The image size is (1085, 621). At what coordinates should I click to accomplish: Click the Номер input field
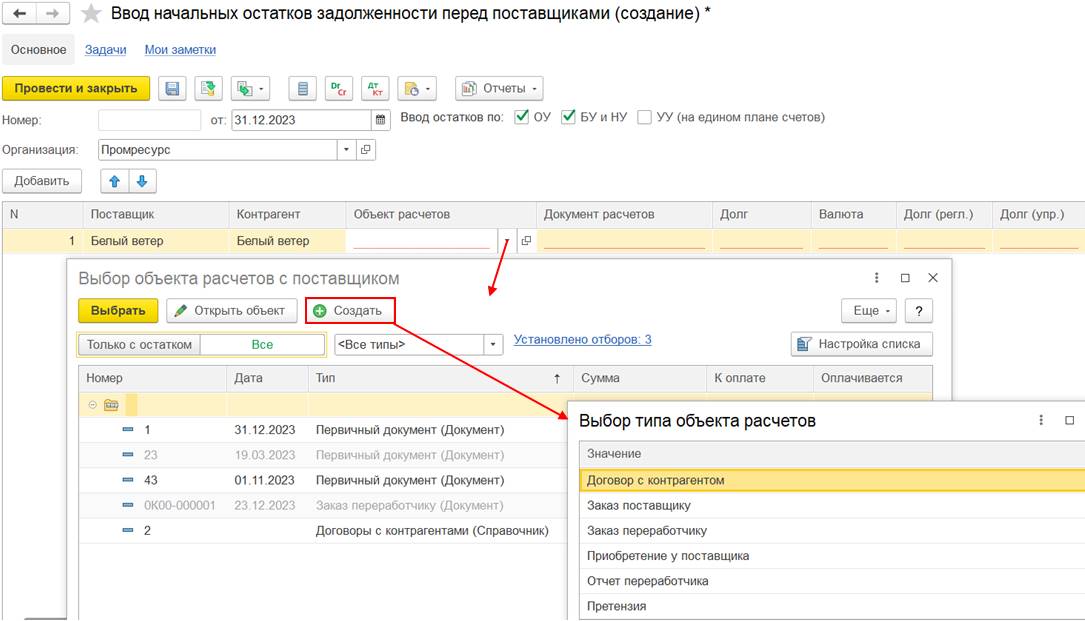[x=149, y=120]
